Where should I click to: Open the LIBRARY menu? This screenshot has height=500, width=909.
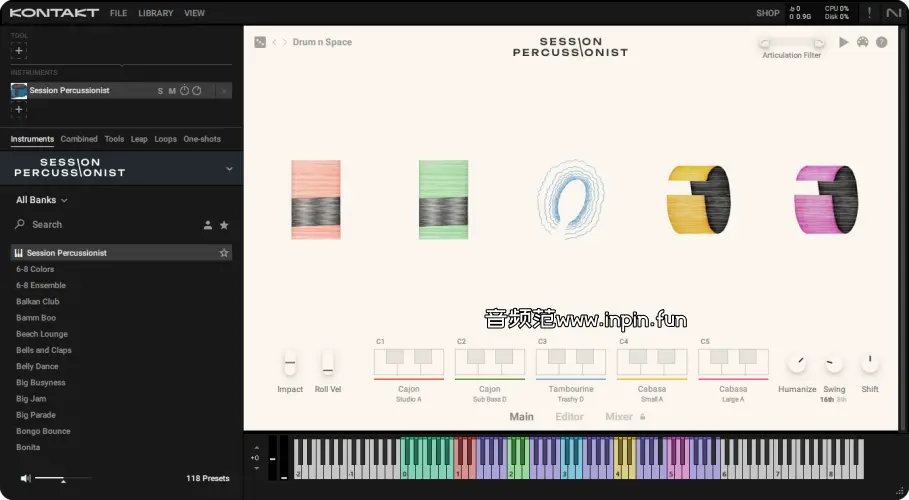click(x=155, y=13)
